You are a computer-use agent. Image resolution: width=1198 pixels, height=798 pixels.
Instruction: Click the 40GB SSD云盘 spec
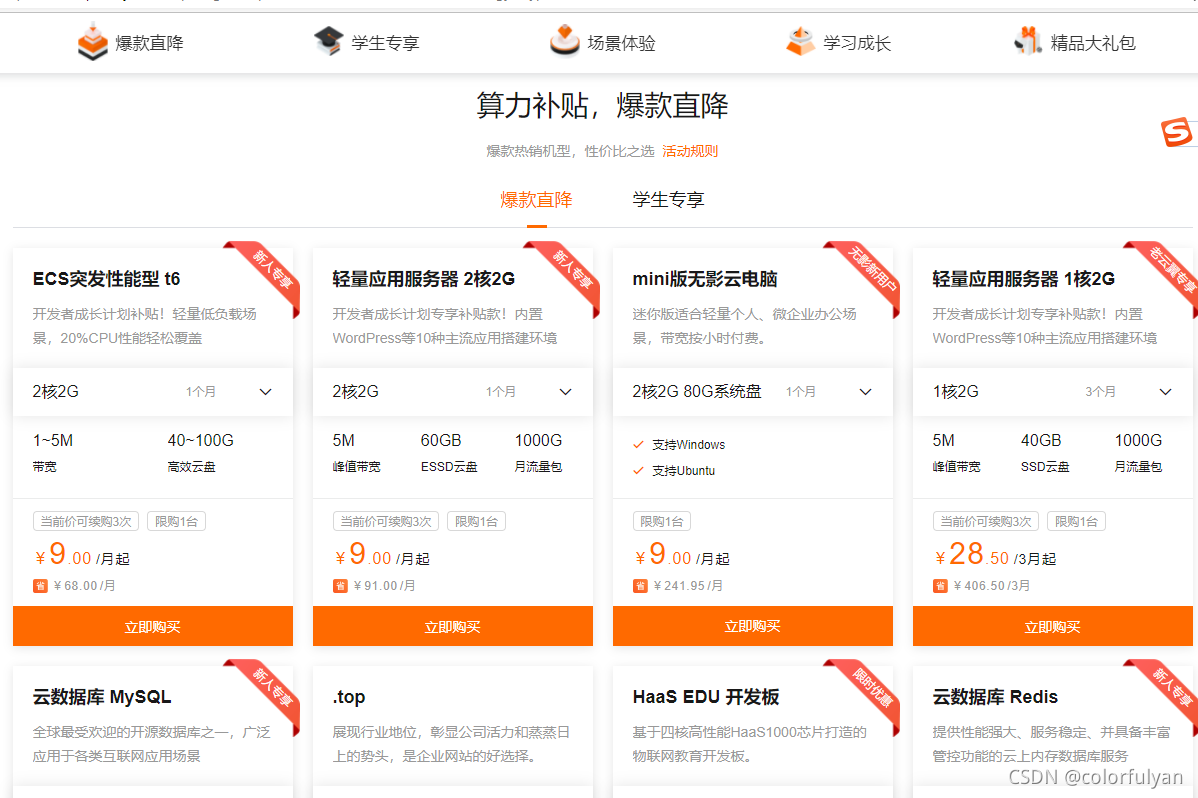[1044, 453]
